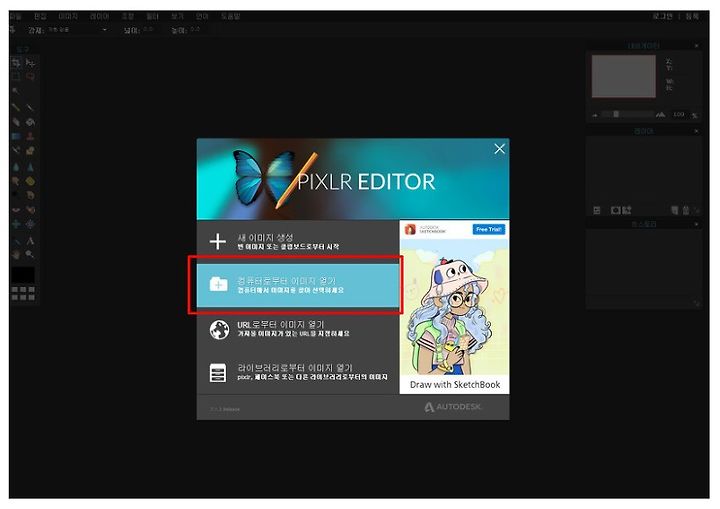The image size is (720, 509).
Task: Open the black main color swatch
Action: (23, 275)
